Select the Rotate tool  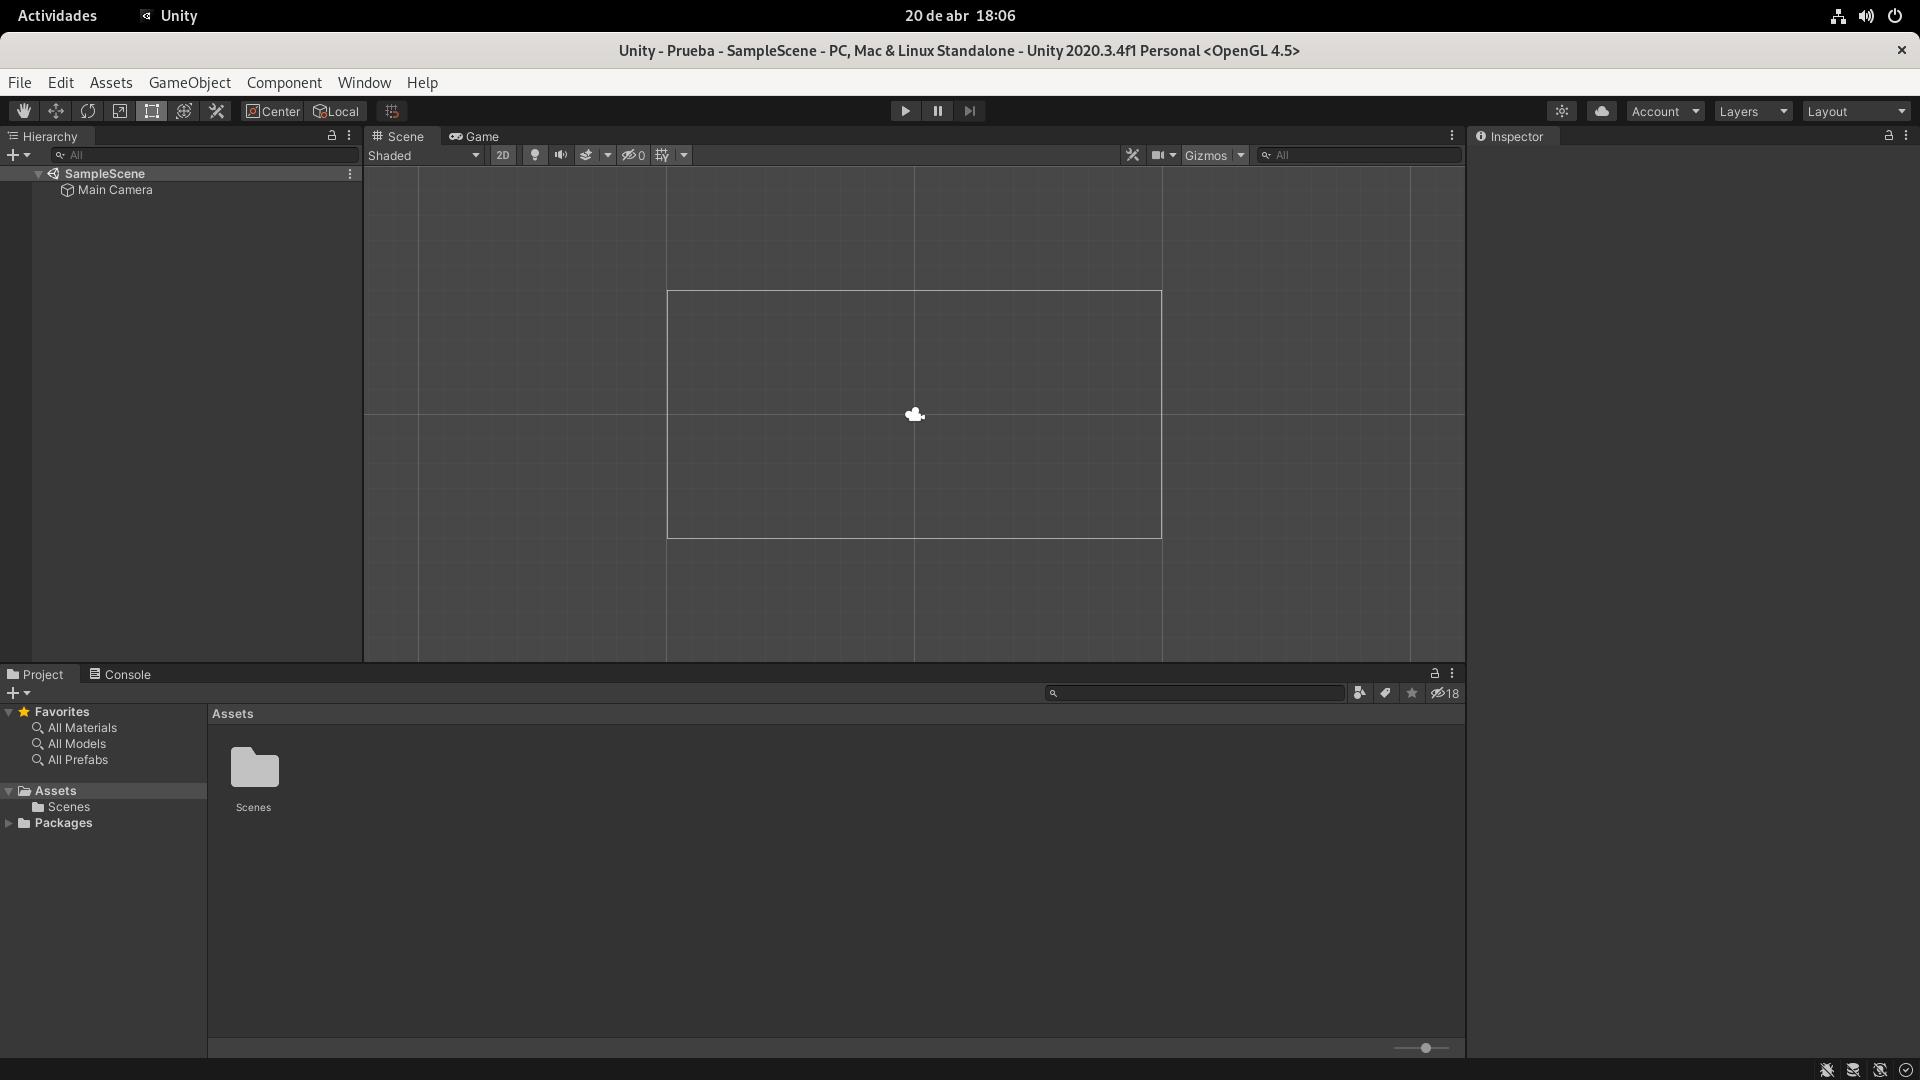88,111
